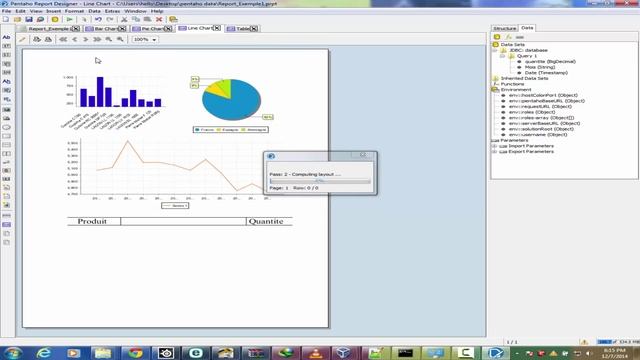The height and width of the screenshot is (360, 640).
Task: Click the Redo arrow icon
Action: [109, 19]
